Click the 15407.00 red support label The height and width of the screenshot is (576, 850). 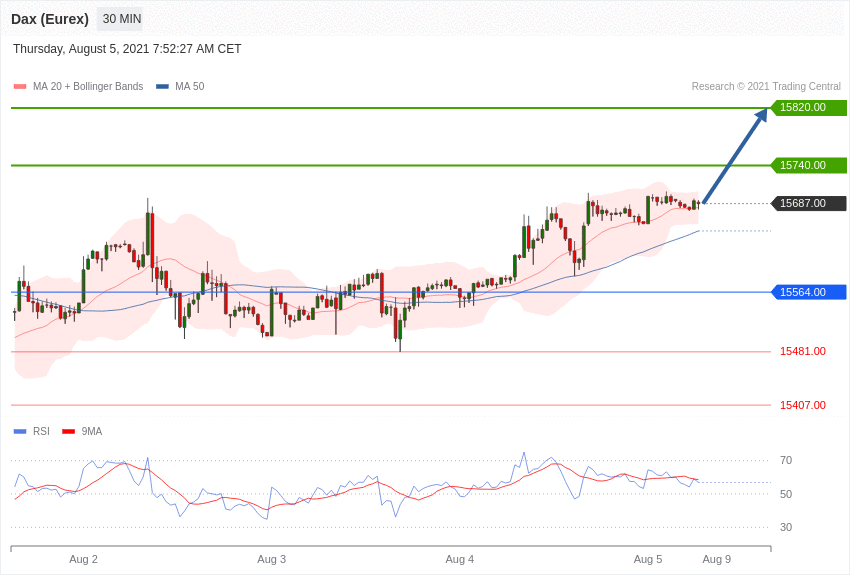803,405
